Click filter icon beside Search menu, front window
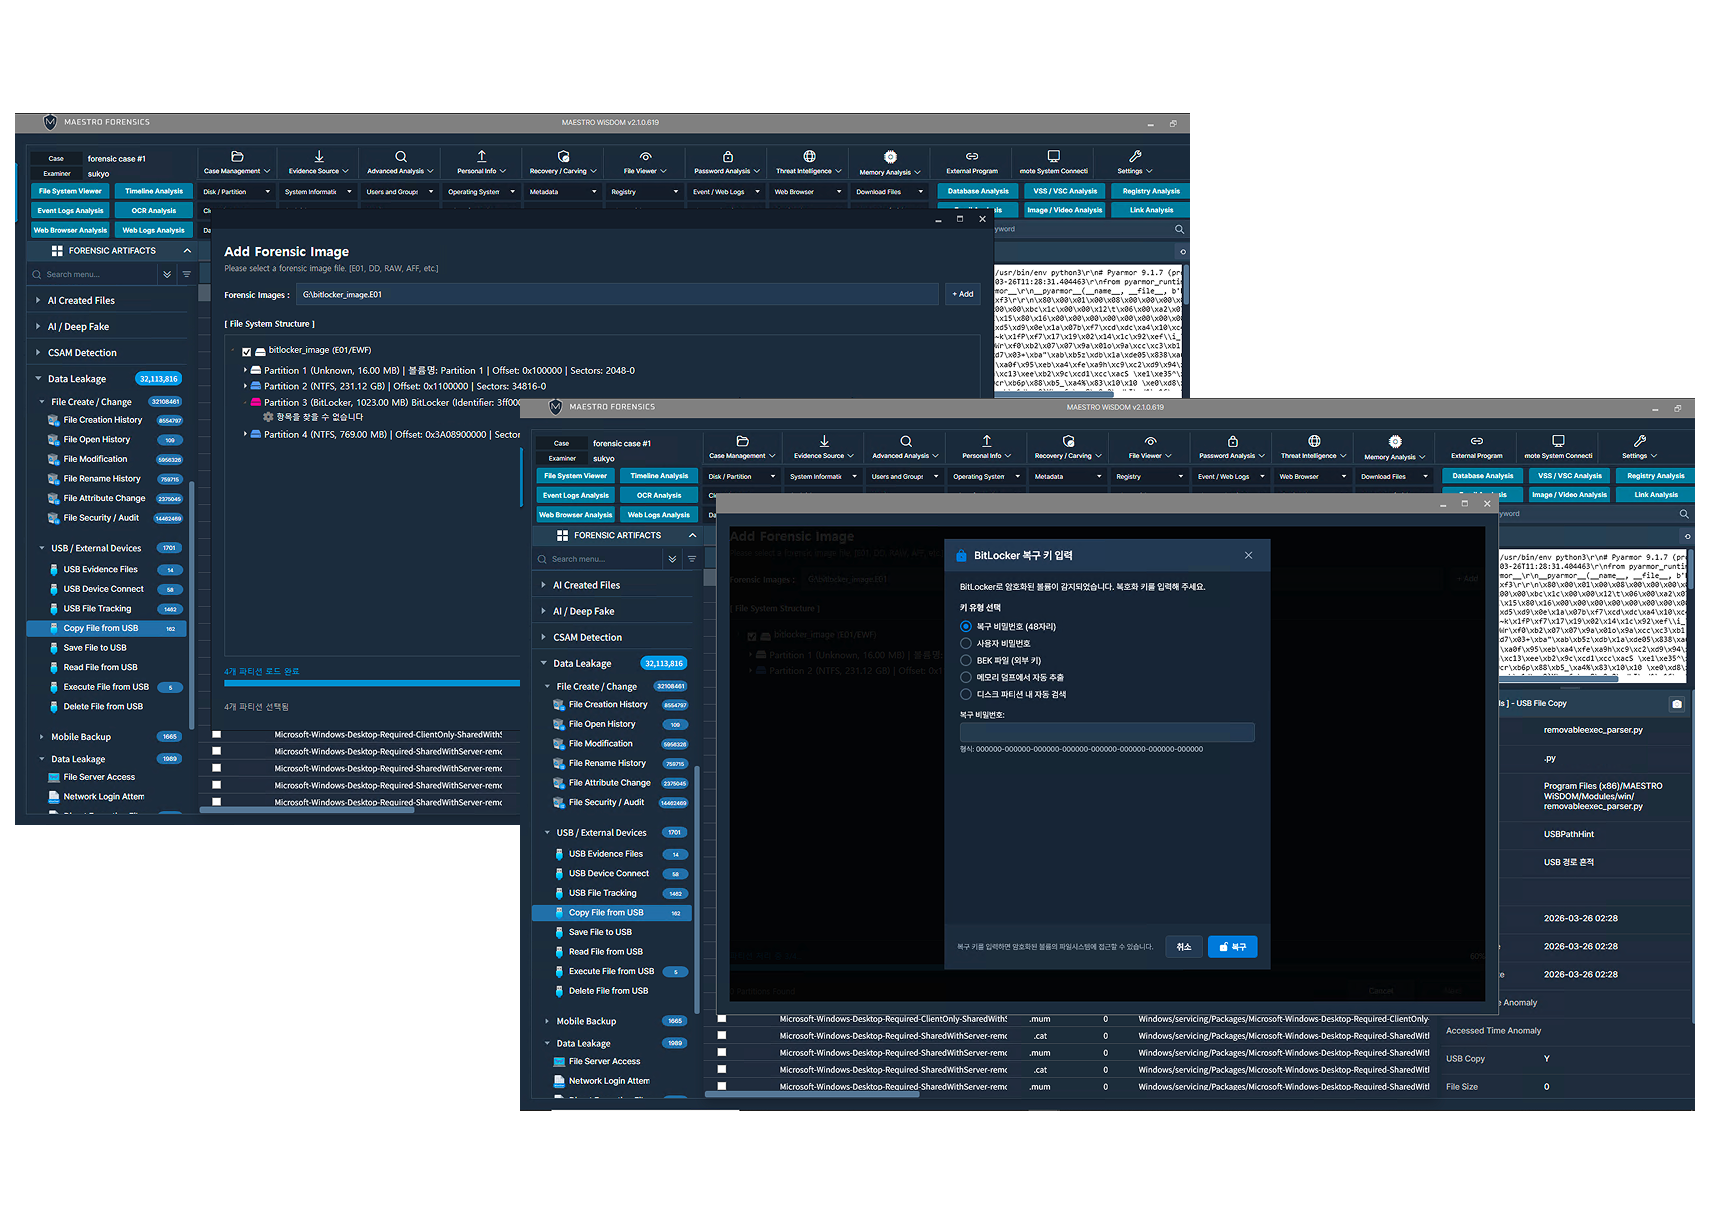This screenshot has width=1710, height=1224. point(692,559)
